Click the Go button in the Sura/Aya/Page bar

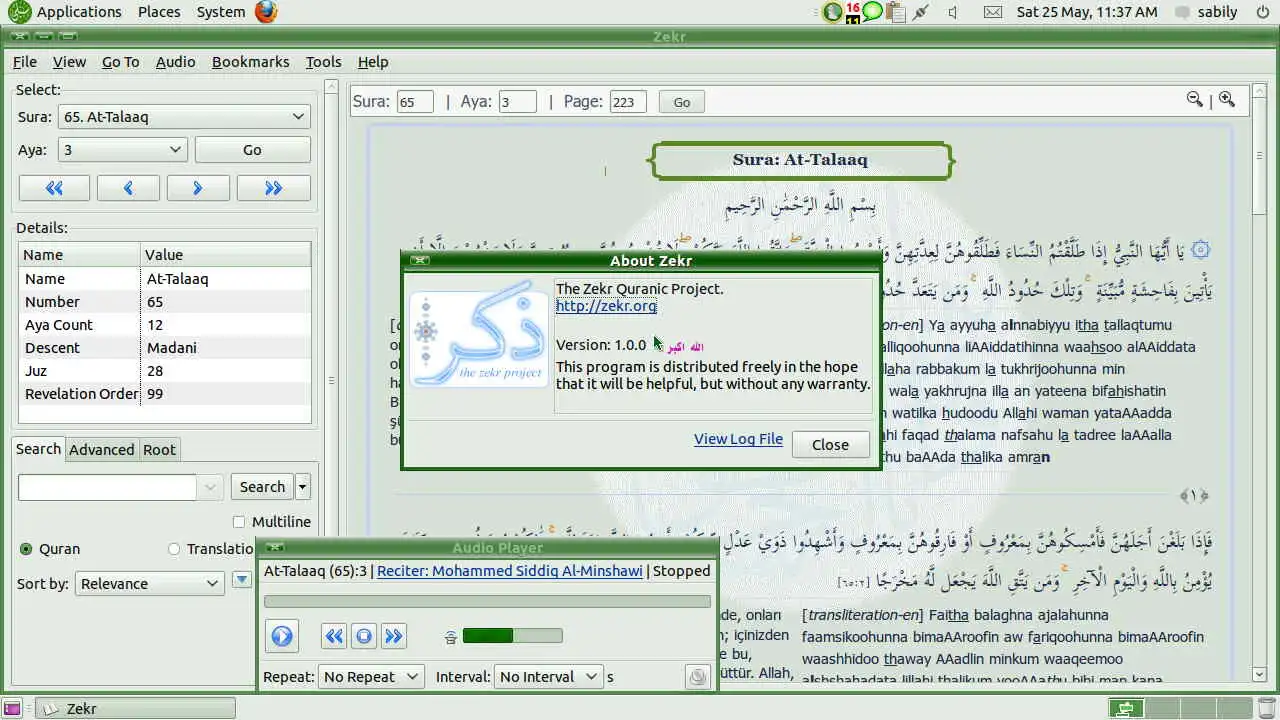682,102
